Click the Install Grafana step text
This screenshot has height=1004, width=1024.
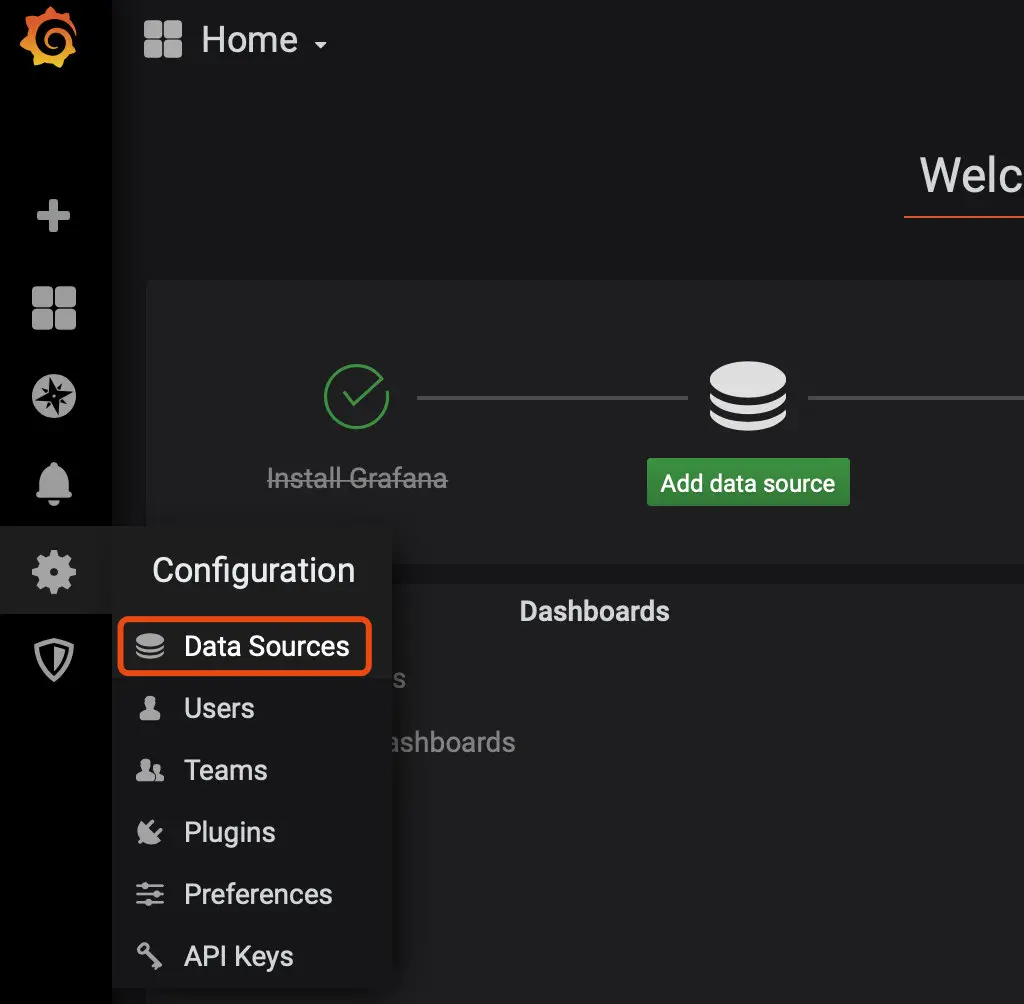click(x=357, y=478)
